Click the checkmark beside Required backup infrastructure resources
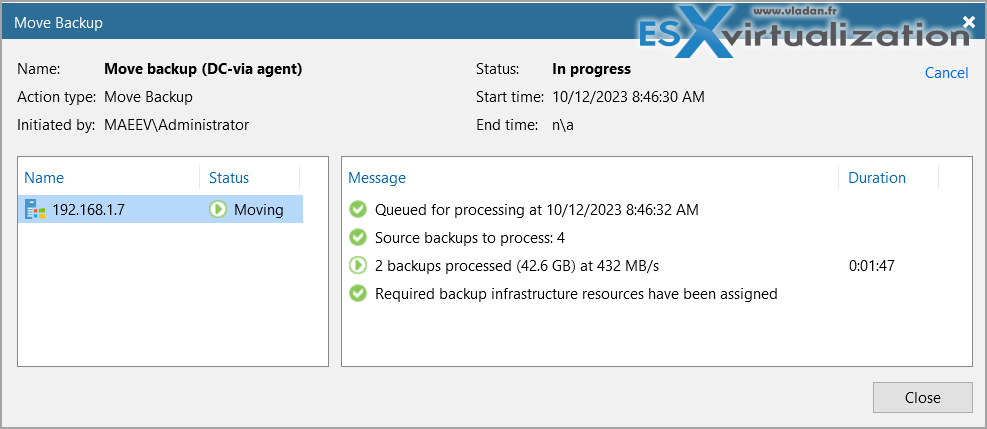 (358, 294)
